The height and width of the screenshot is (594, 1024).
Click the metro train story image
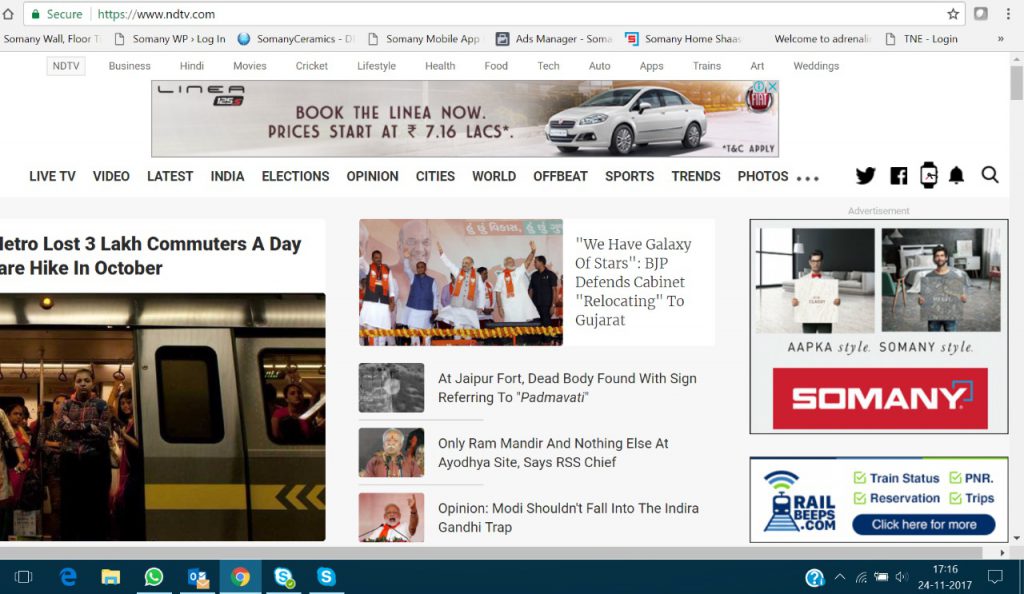point(163,416)
